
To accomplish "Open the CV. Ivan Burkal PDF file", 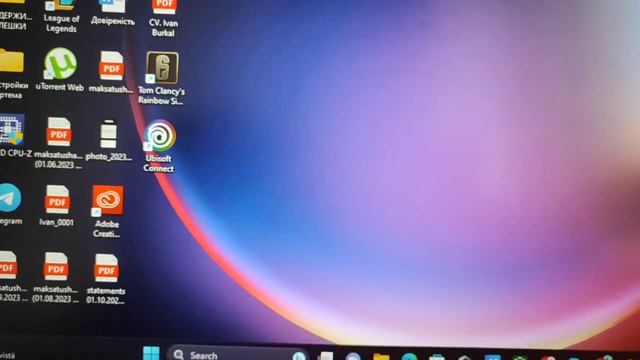I will point(163,18).
